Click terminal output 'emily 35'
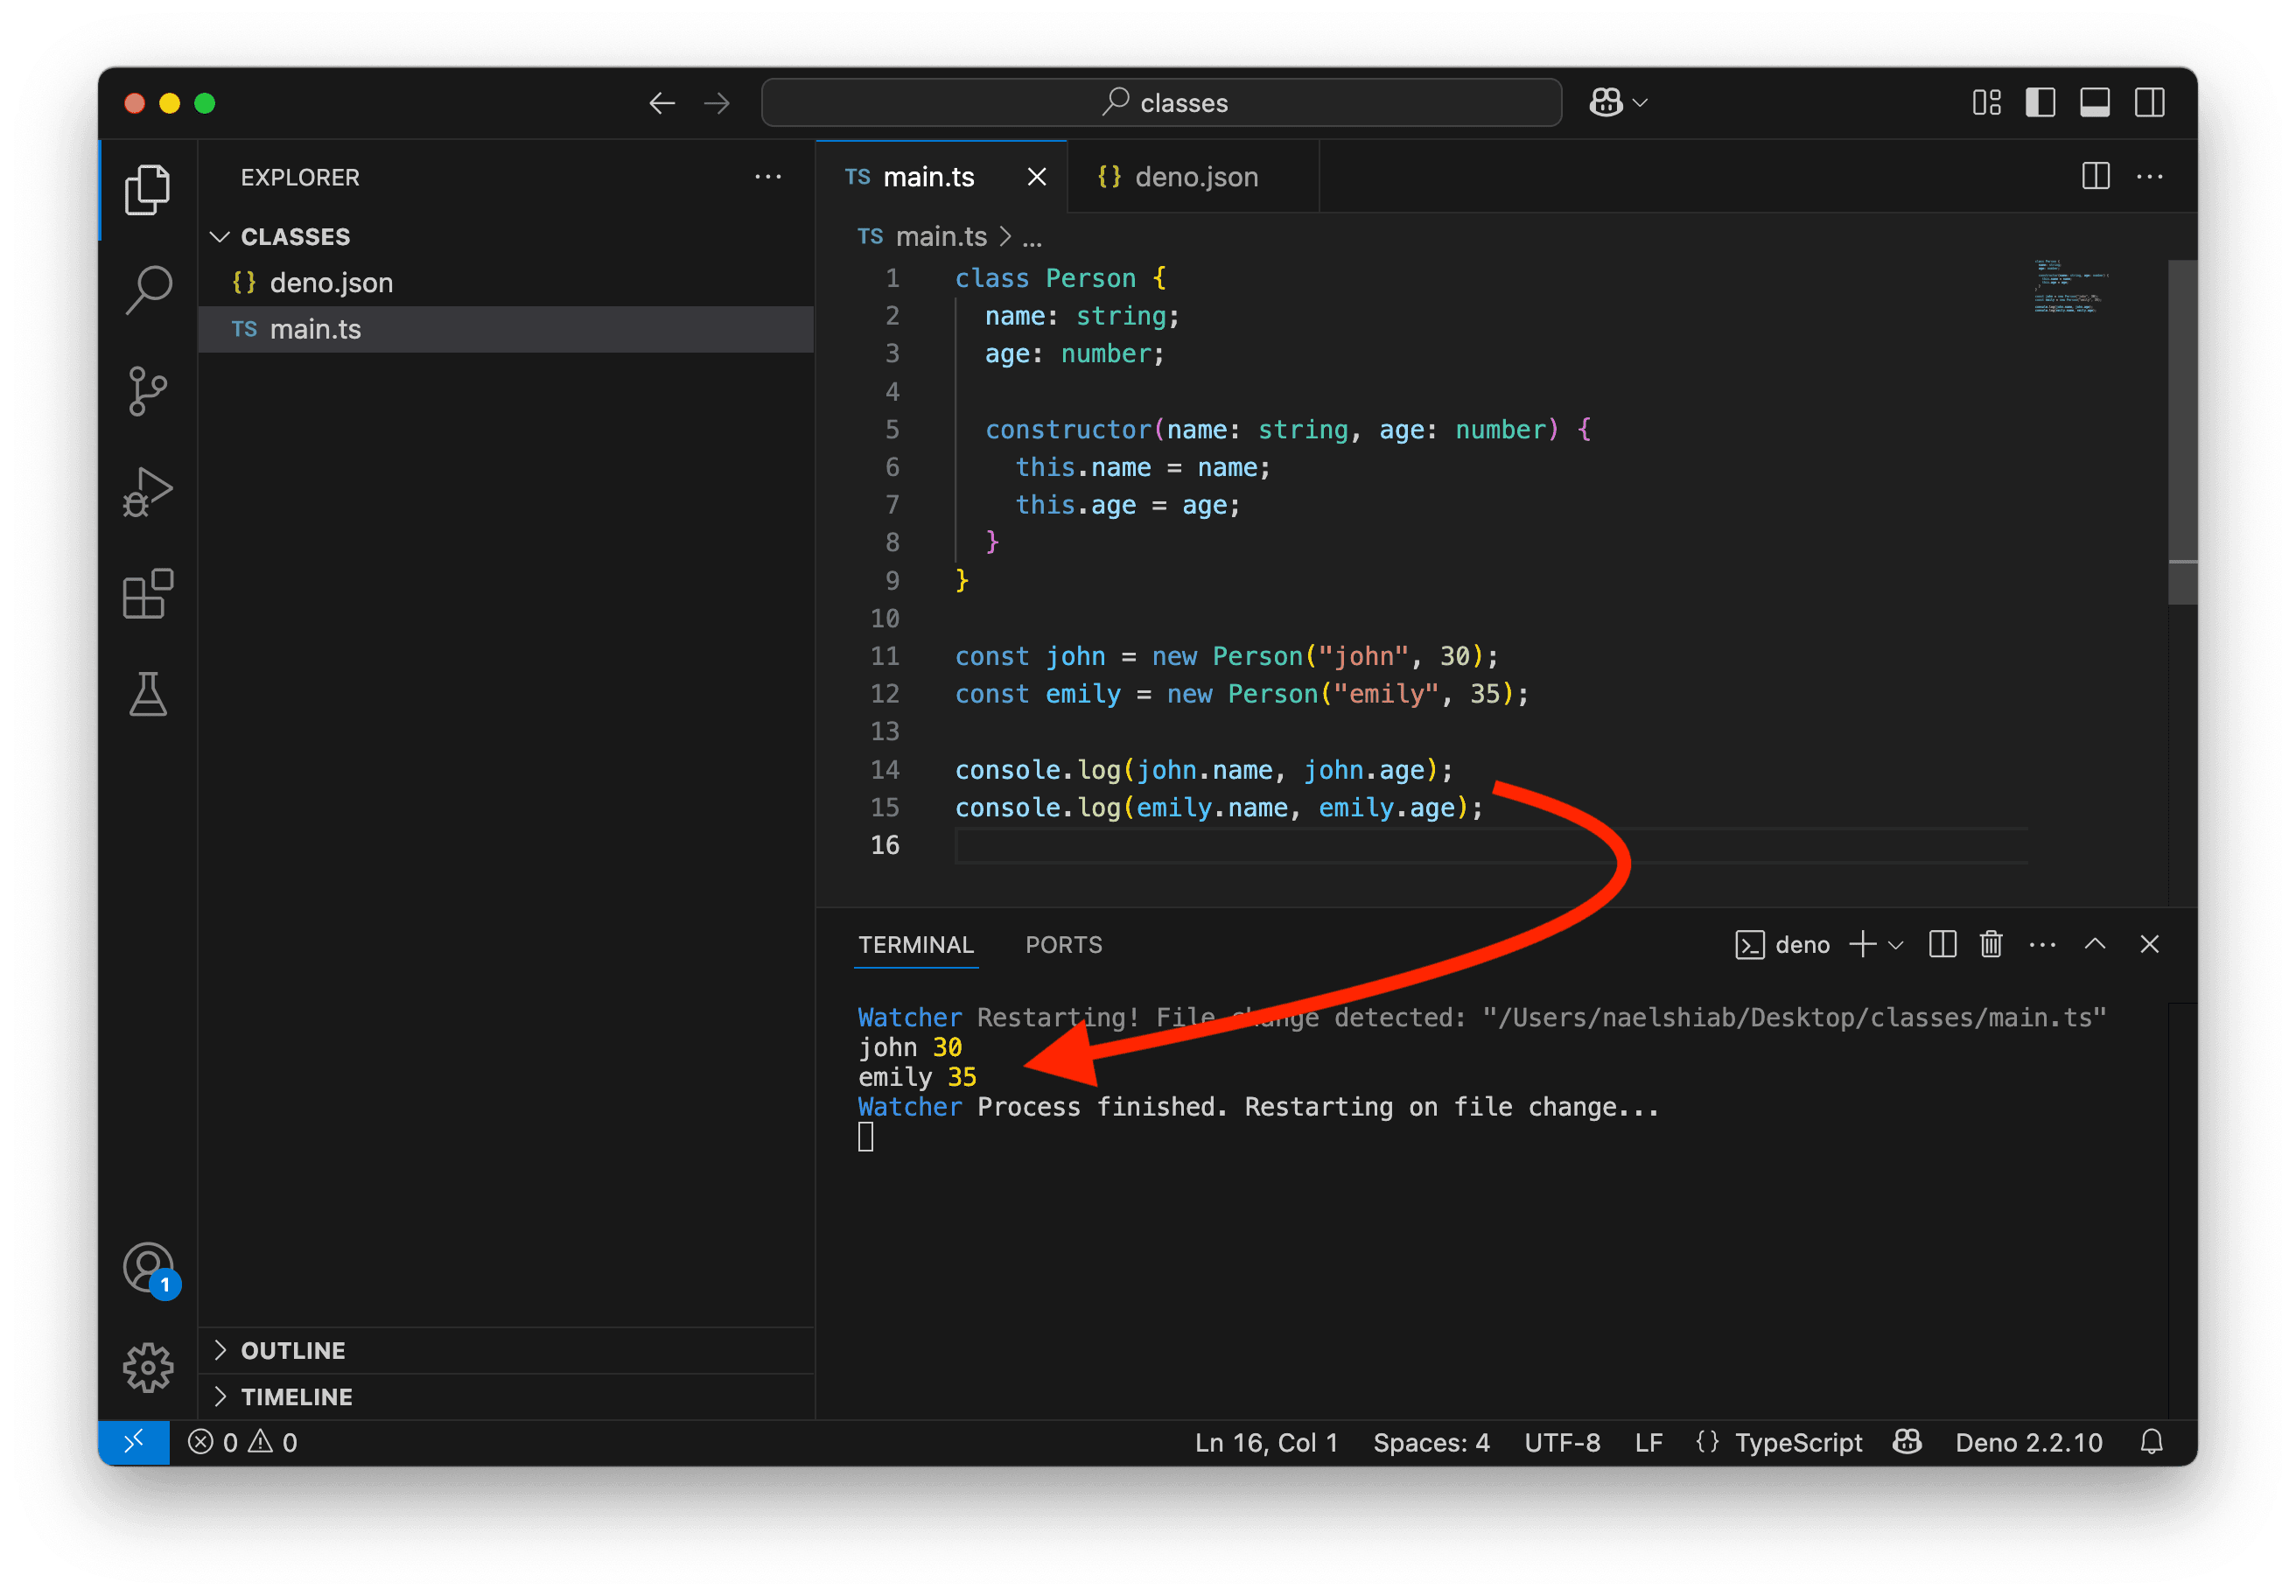 [917, 1077]
